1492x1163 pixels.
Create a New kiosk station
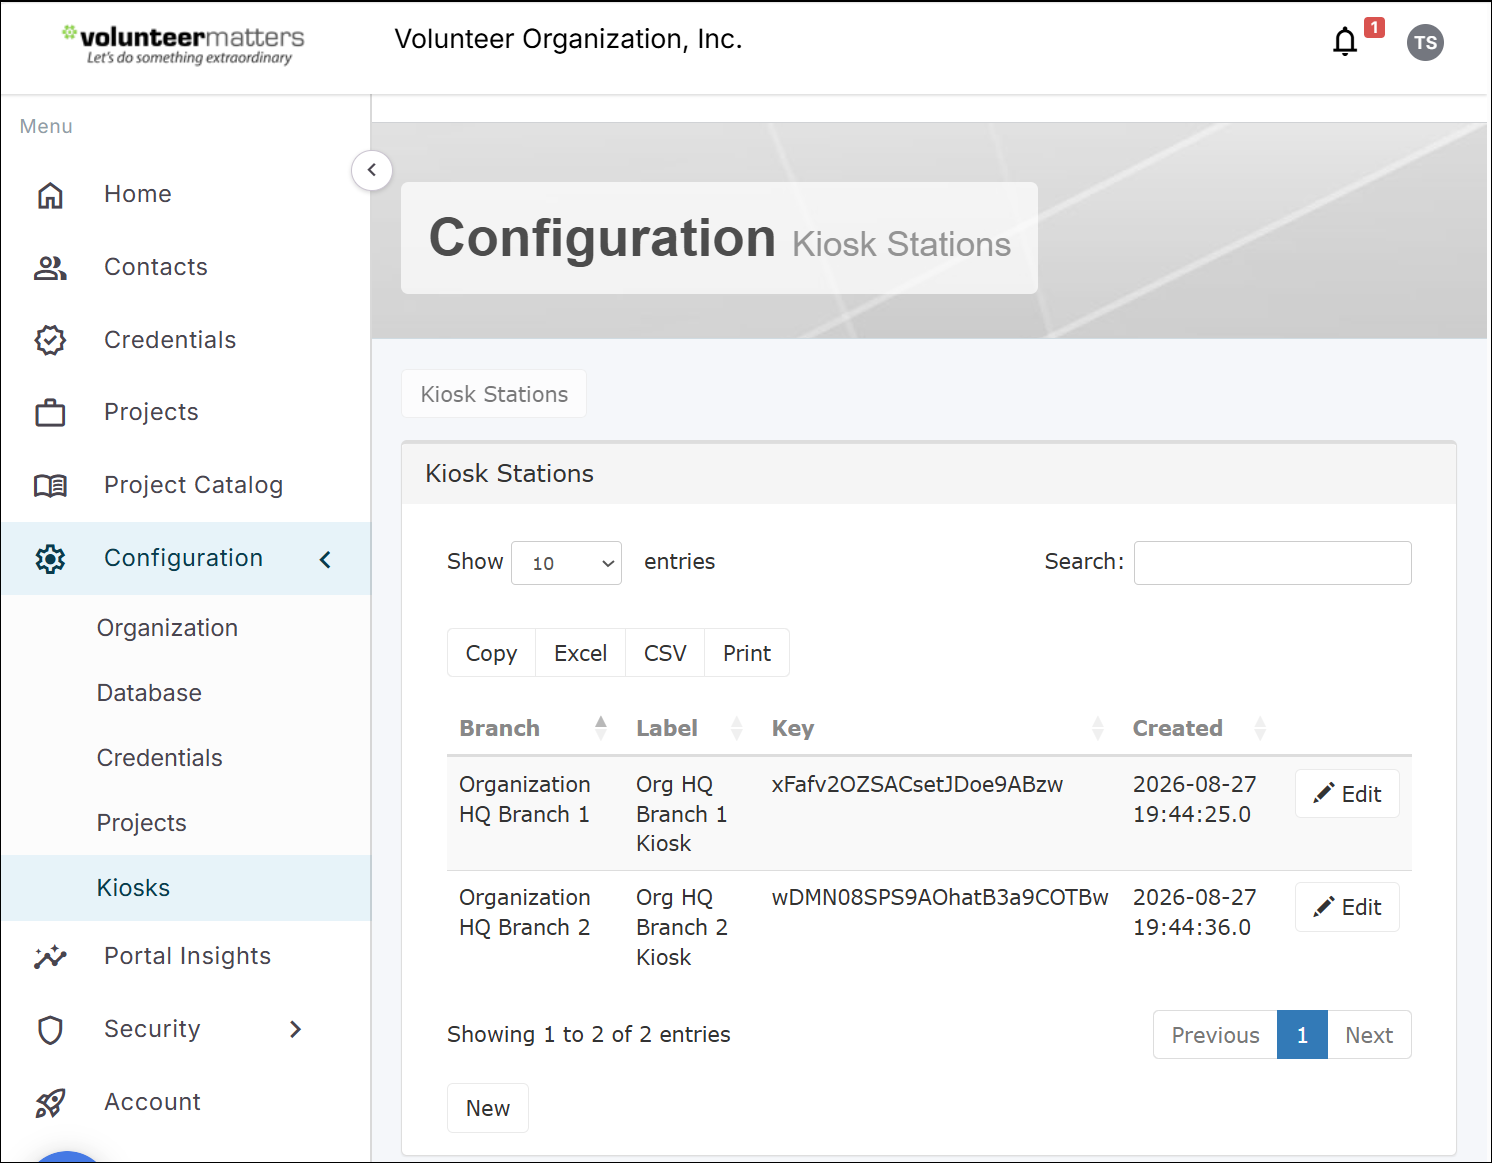[488, 1108]
